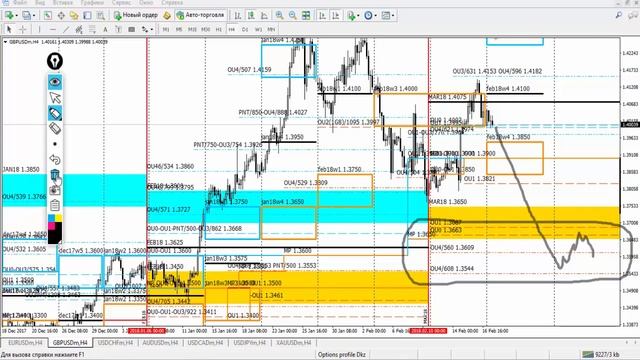Open the Strategy Tester icon
This screenshot has height=360, width=640.
click(100, 16)
